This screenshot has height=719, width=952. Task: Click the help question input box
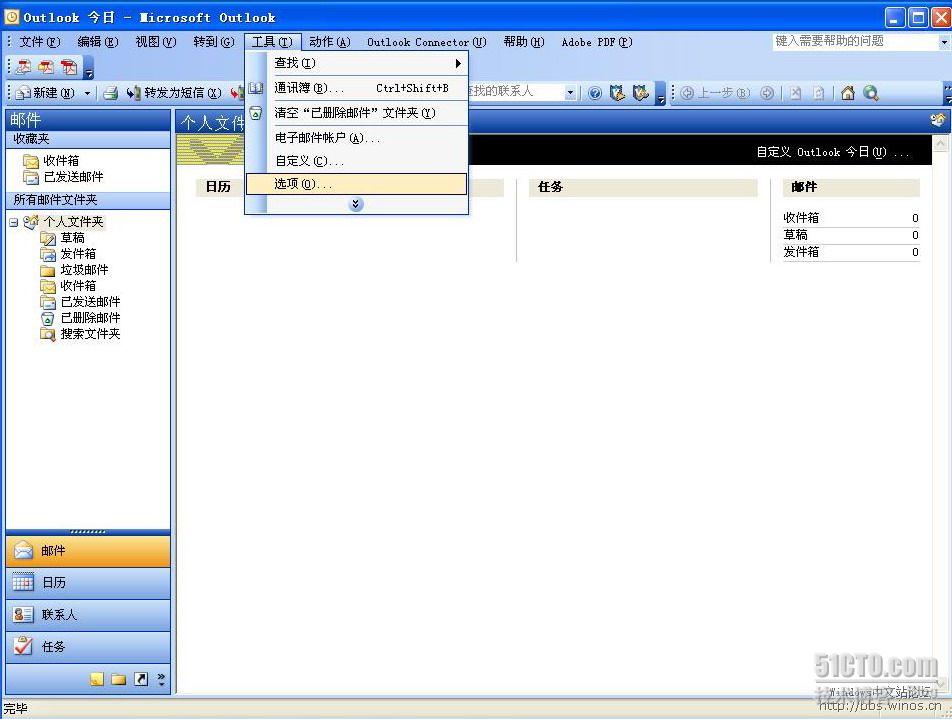point(855,41)
